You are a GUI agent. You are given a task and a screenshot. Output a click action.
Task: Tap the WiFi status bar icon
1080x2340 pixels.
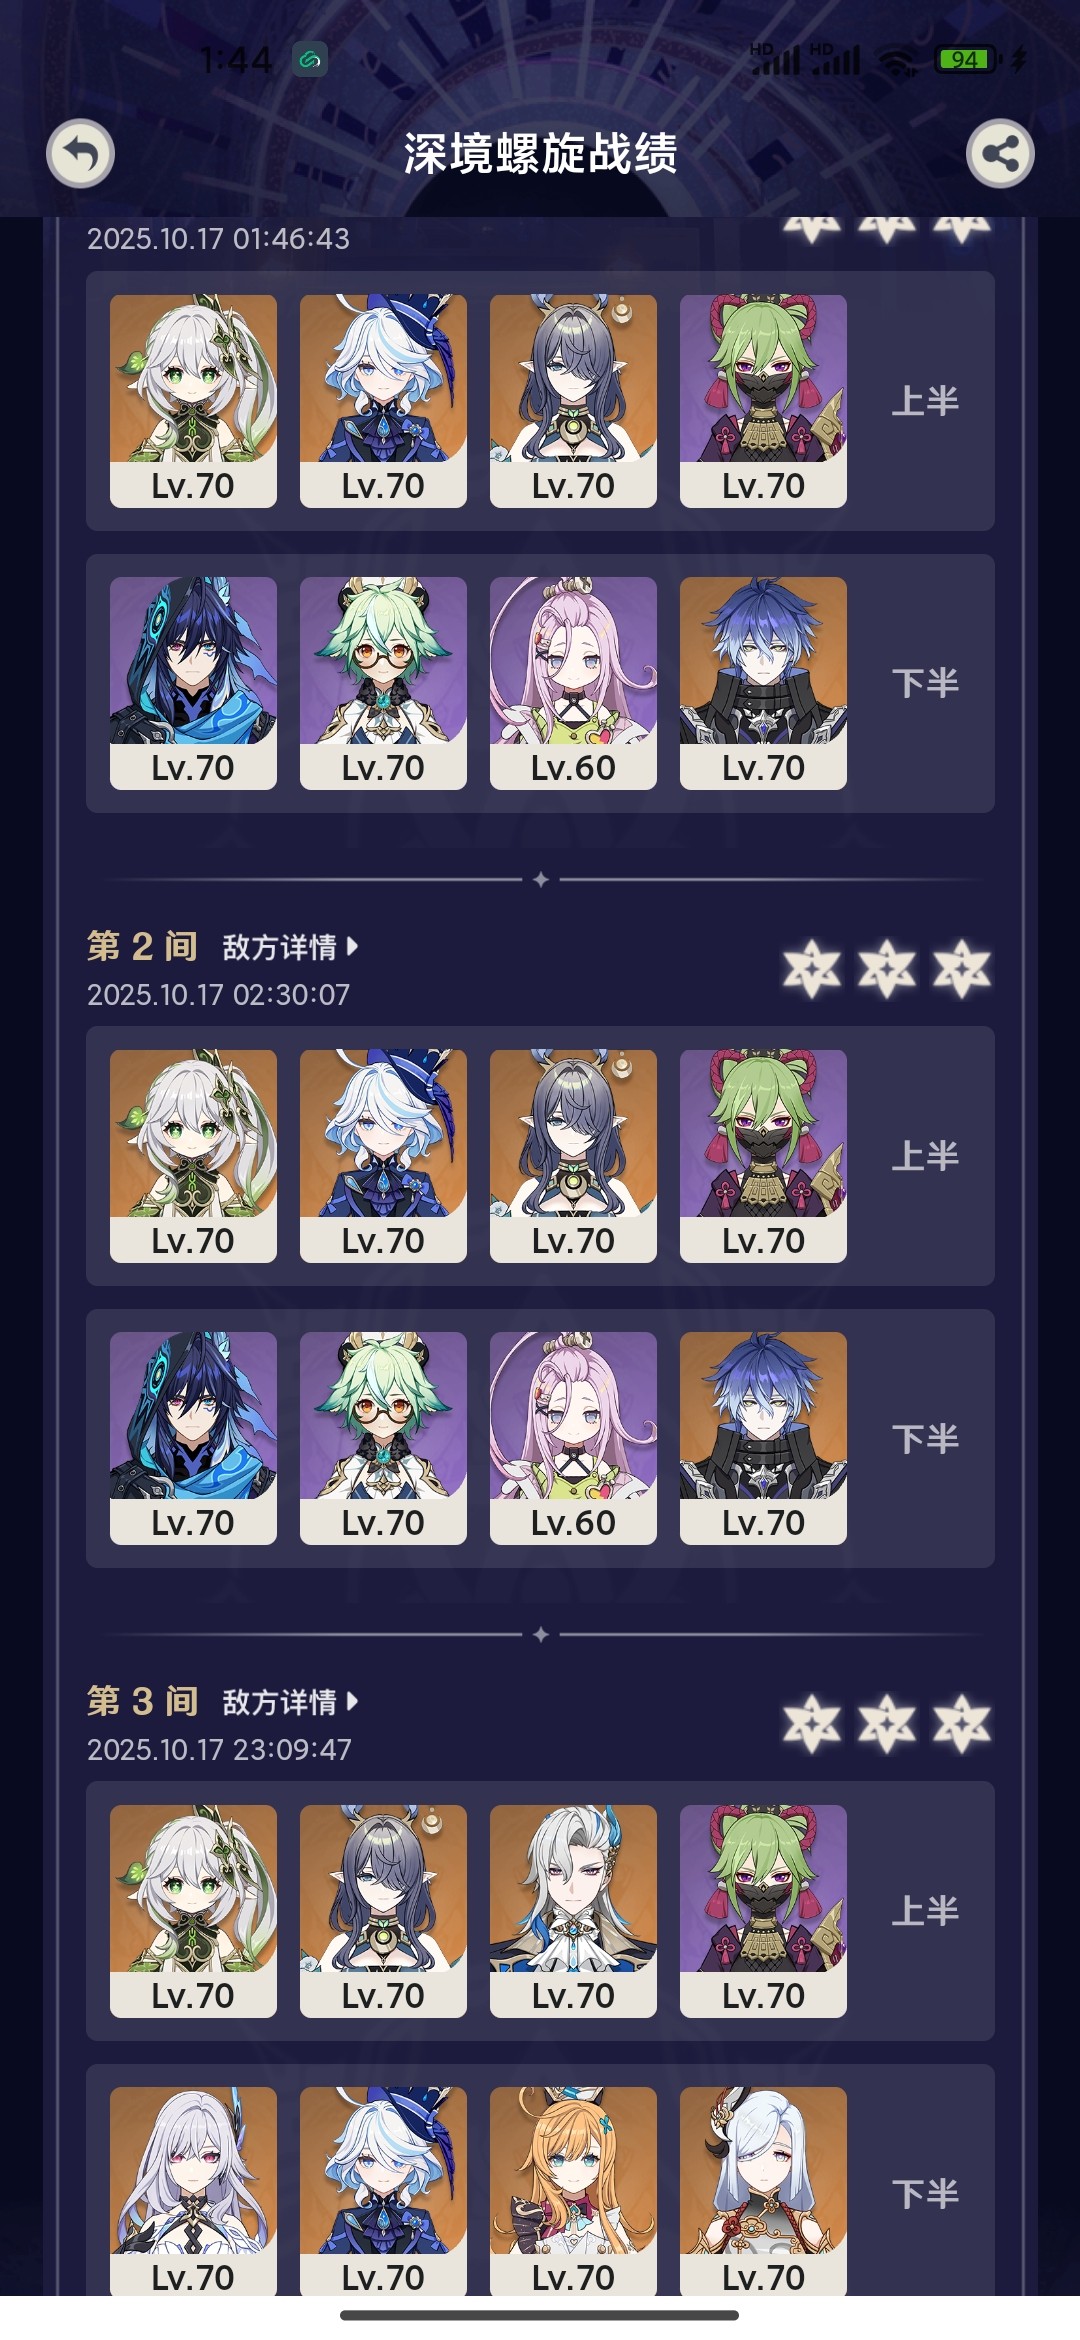[x=897, y=61]
